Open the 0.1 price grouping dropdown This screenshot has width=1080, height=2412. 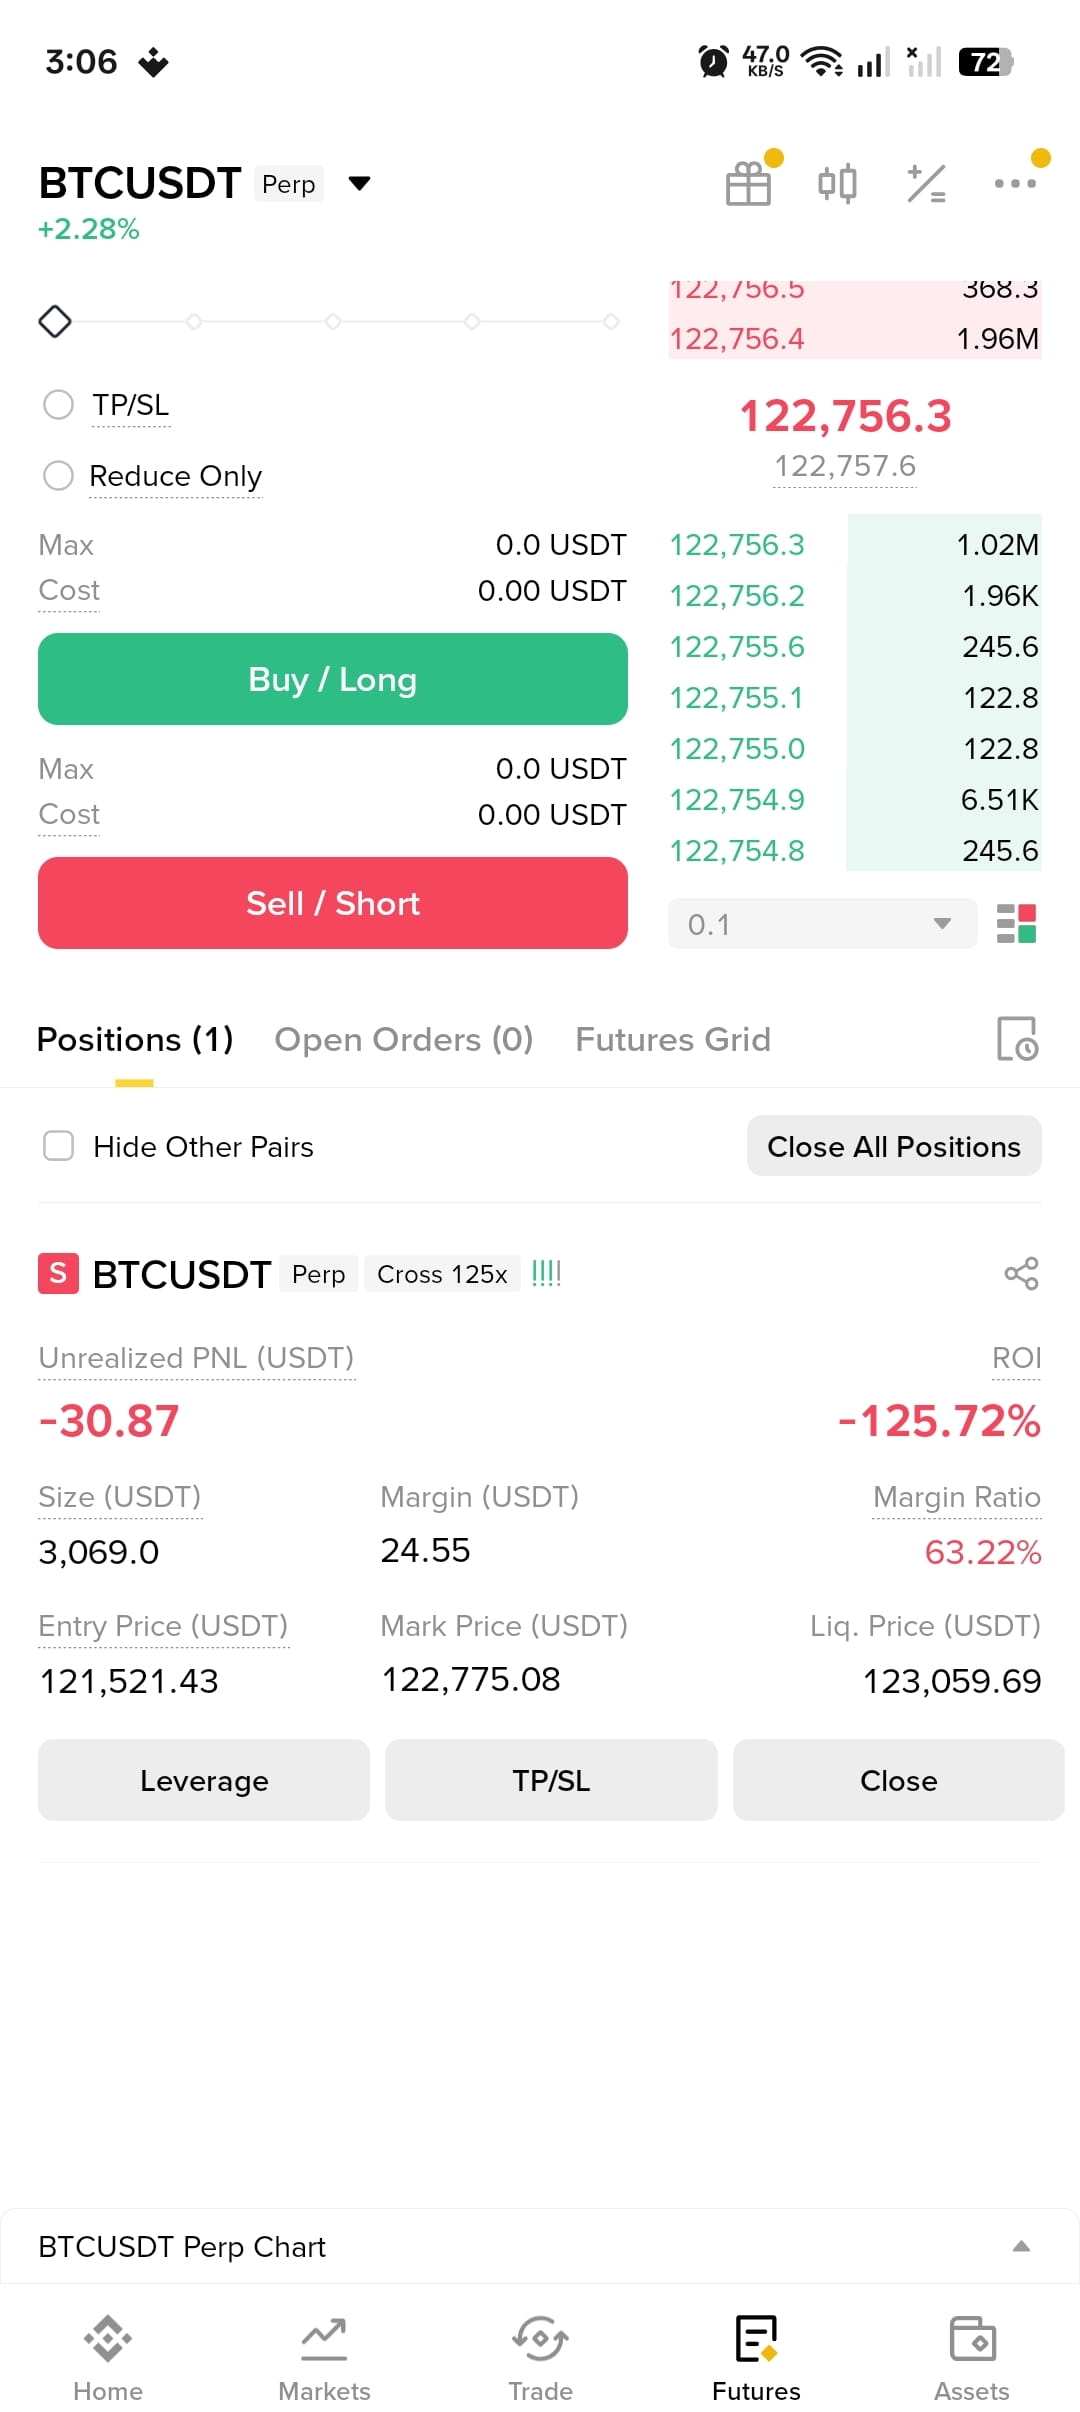click(x=822, y=924)
